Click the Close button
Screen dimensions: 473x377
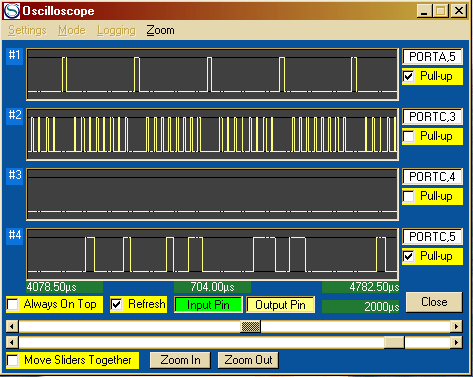(434, 302)
